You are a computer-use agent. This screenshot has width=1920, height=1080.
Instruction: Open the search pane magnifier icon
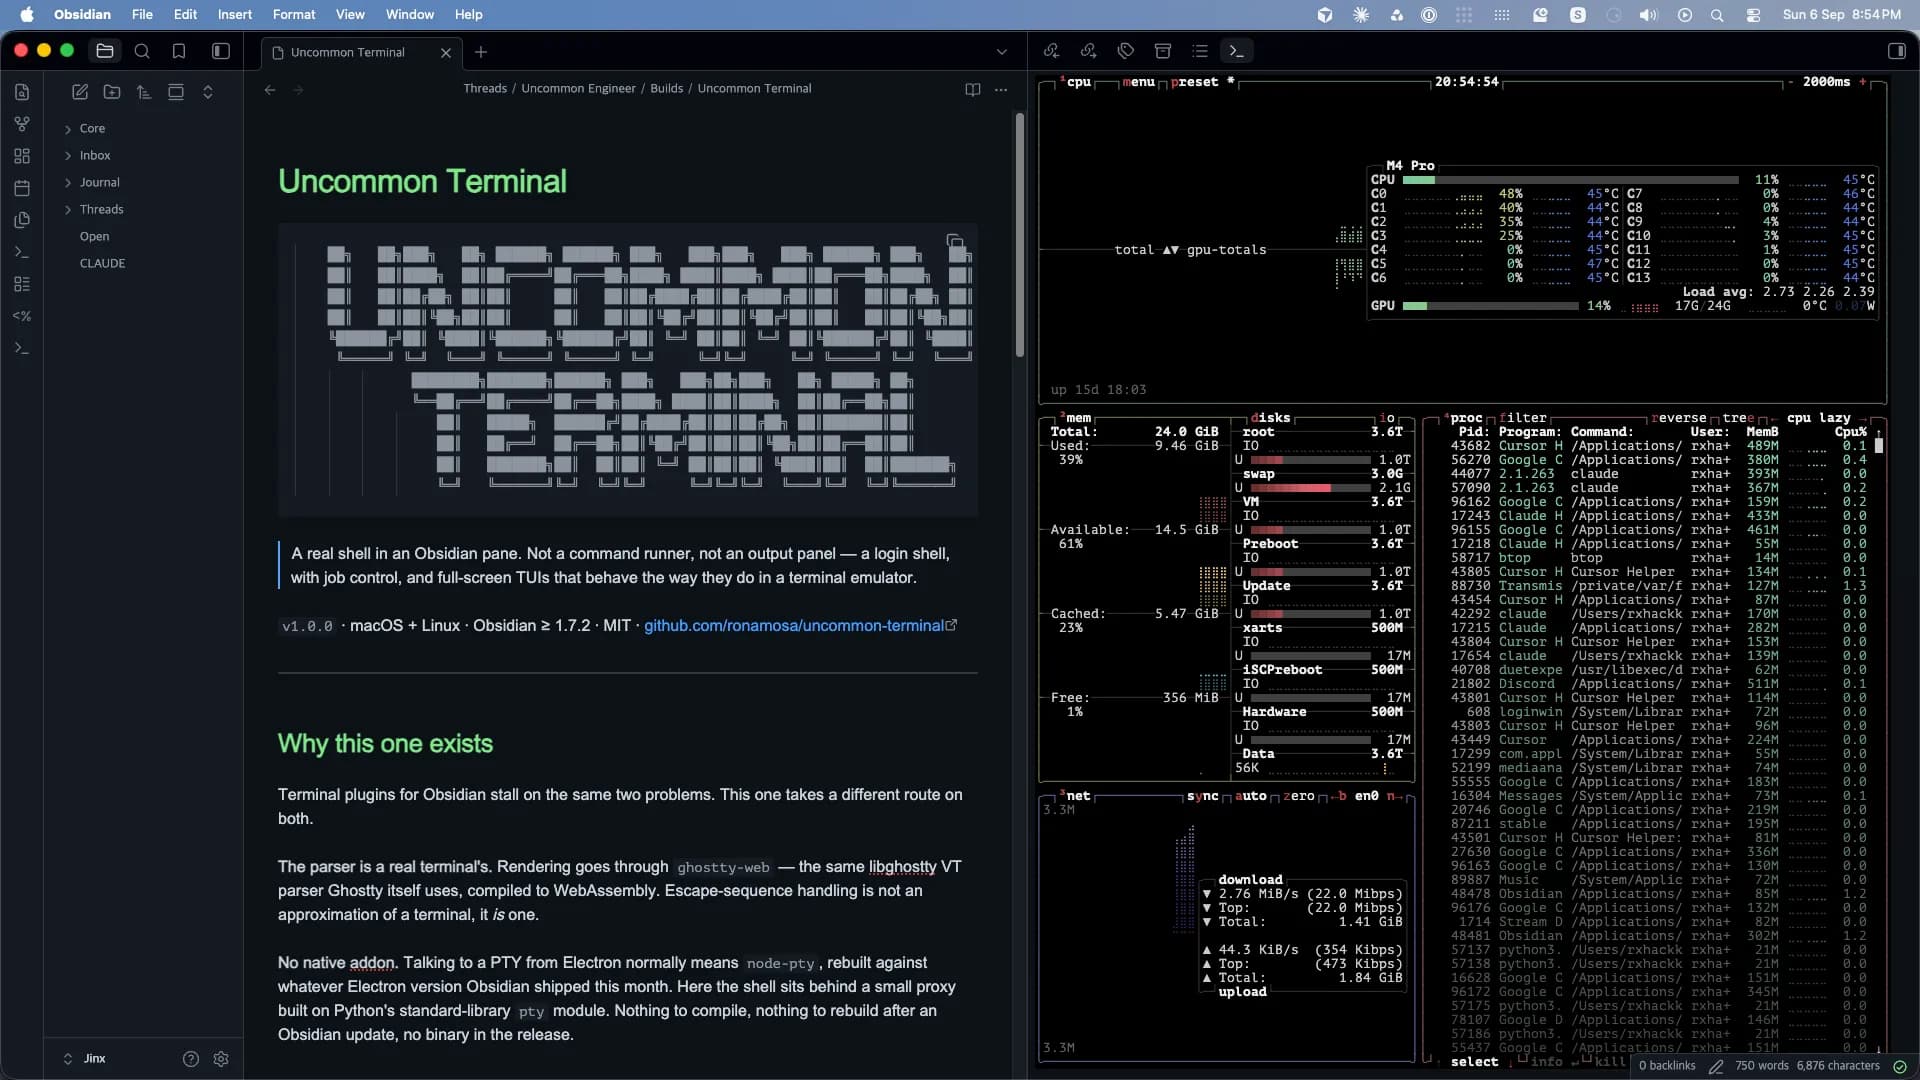(x=142, y=51)
